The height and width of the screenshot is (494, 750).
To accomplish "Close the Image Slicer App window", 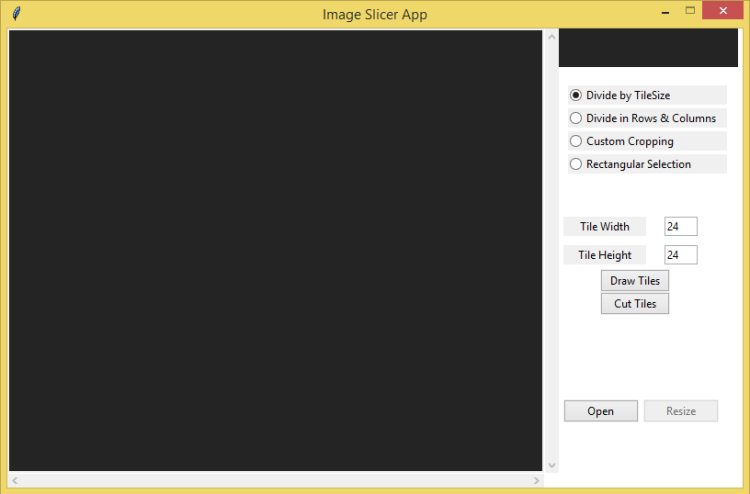I will [722, 11].
